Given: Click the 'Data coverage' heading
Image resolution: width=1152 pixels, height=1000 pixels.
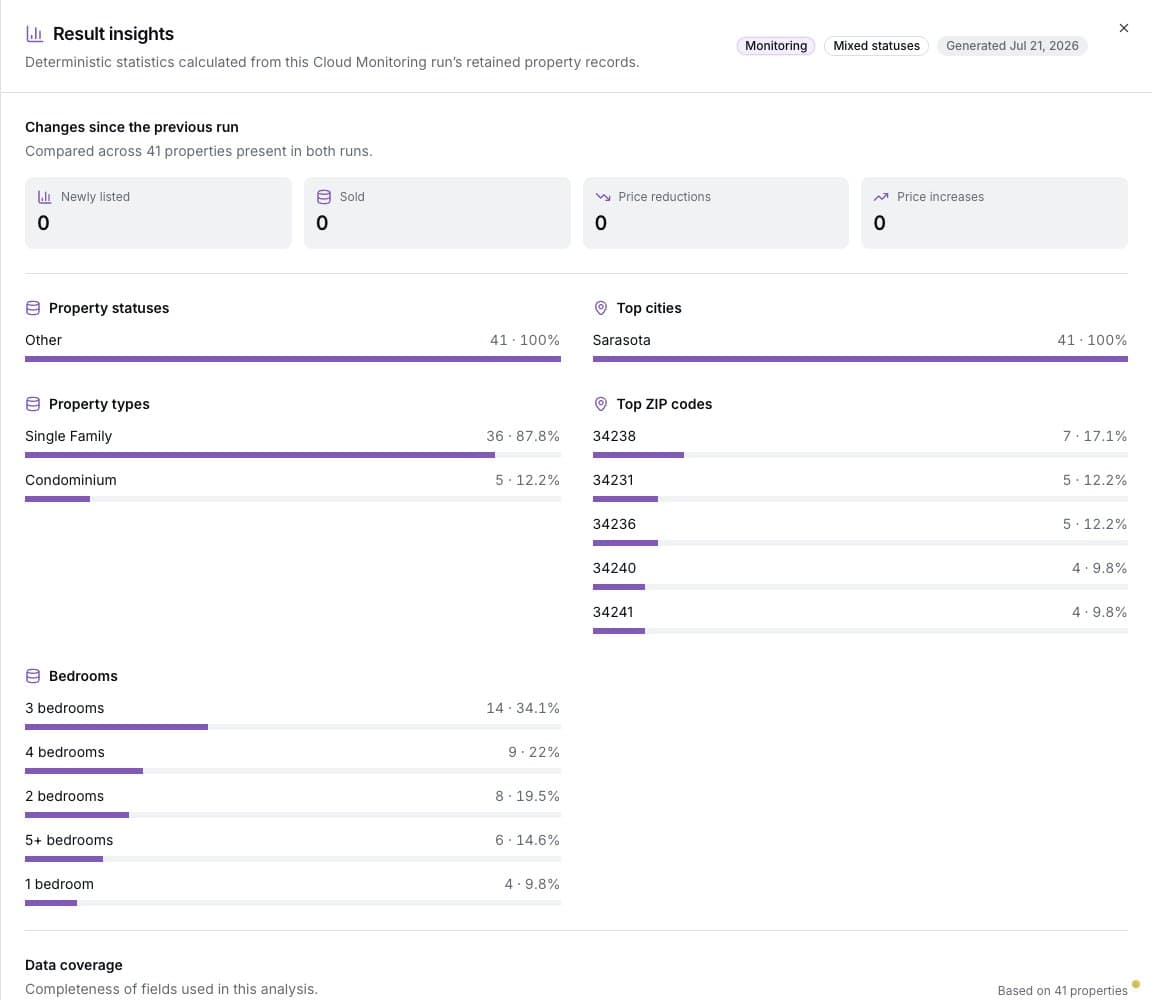Looking at the screenshot, I should pyautogui.click(x=73, y=965).
